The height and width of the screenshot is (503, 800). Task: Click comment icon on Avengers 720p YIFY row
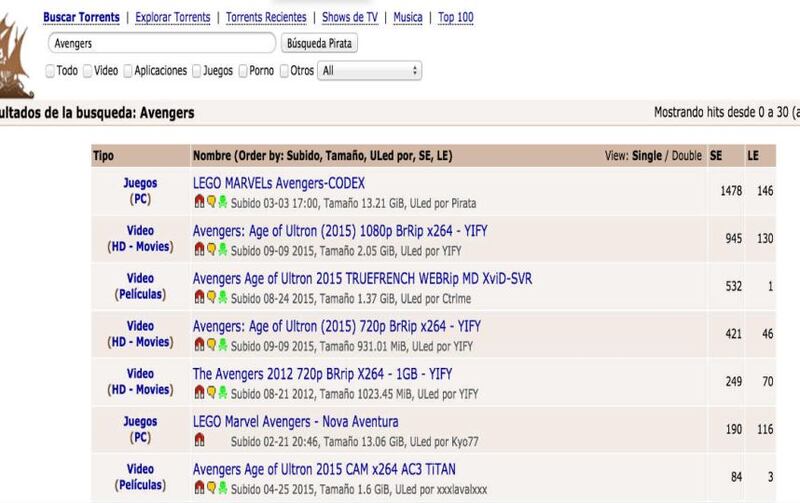(x=211, y=345)
